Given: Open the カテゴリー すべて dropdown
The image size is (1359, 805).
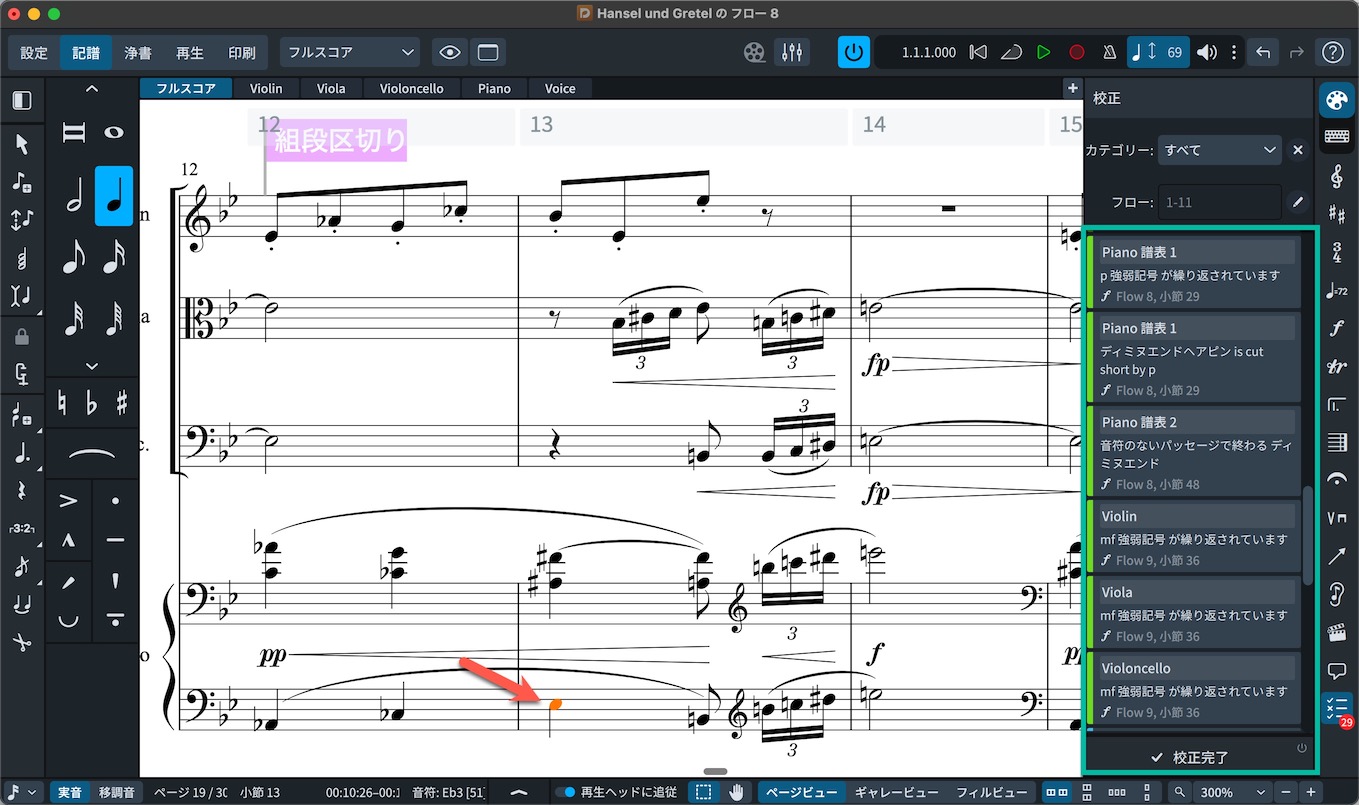Looking at the screenshot, I should click(x=1219, y=150).
